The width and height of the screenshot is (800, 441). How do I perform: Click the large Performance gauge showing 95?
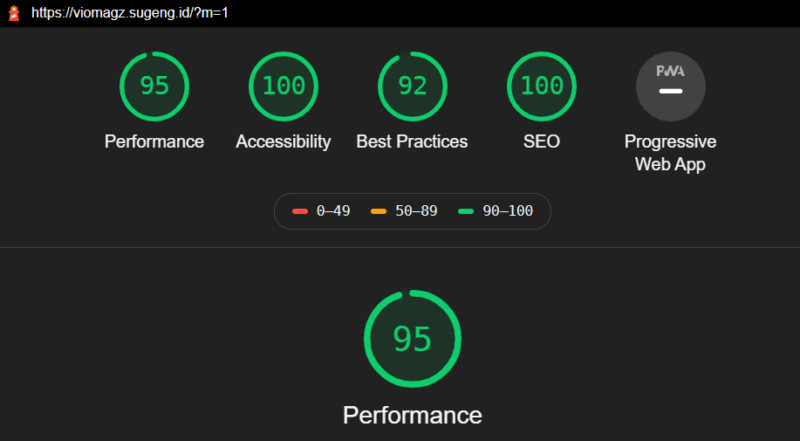[x=412, y=339]
